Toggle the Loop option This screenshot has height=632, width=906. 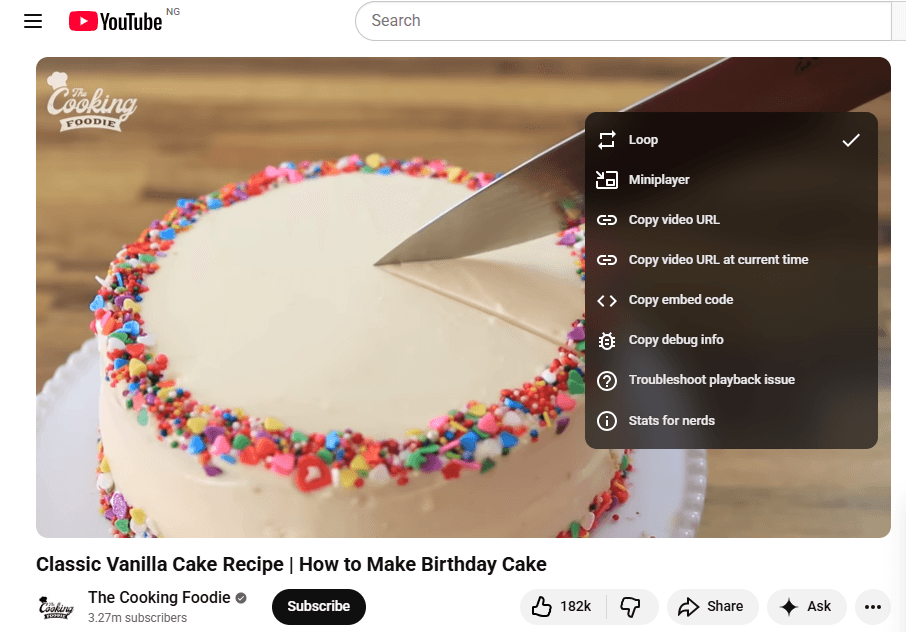[x=731, y=140]
